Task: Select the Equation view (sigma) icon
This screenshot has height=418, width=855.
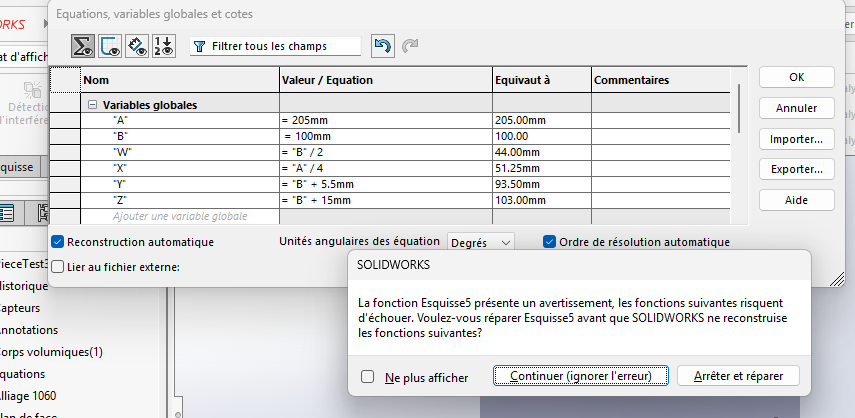Action: (84, 46)
